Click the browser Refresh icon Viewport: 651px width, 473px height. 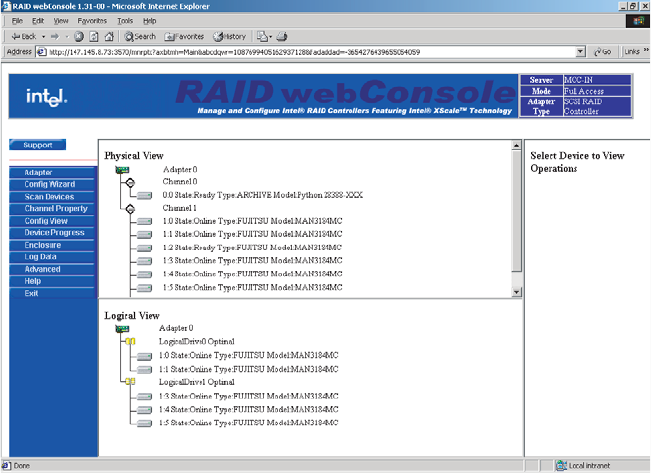(94, 37)
